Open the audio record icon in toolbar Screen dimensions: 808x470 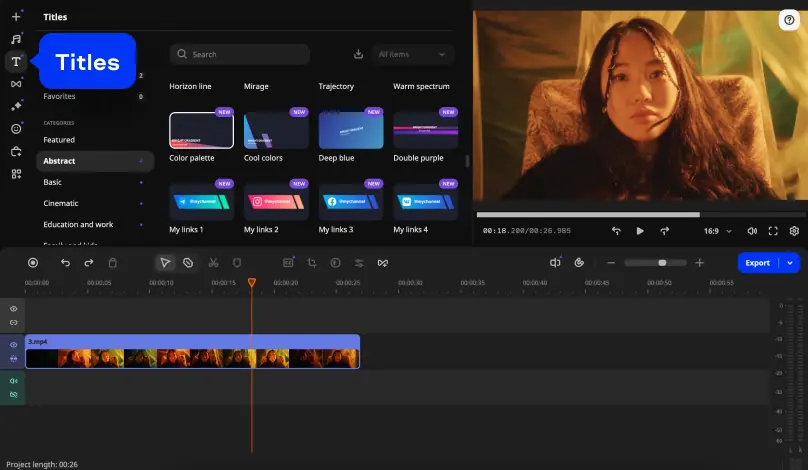coord(555,262)
